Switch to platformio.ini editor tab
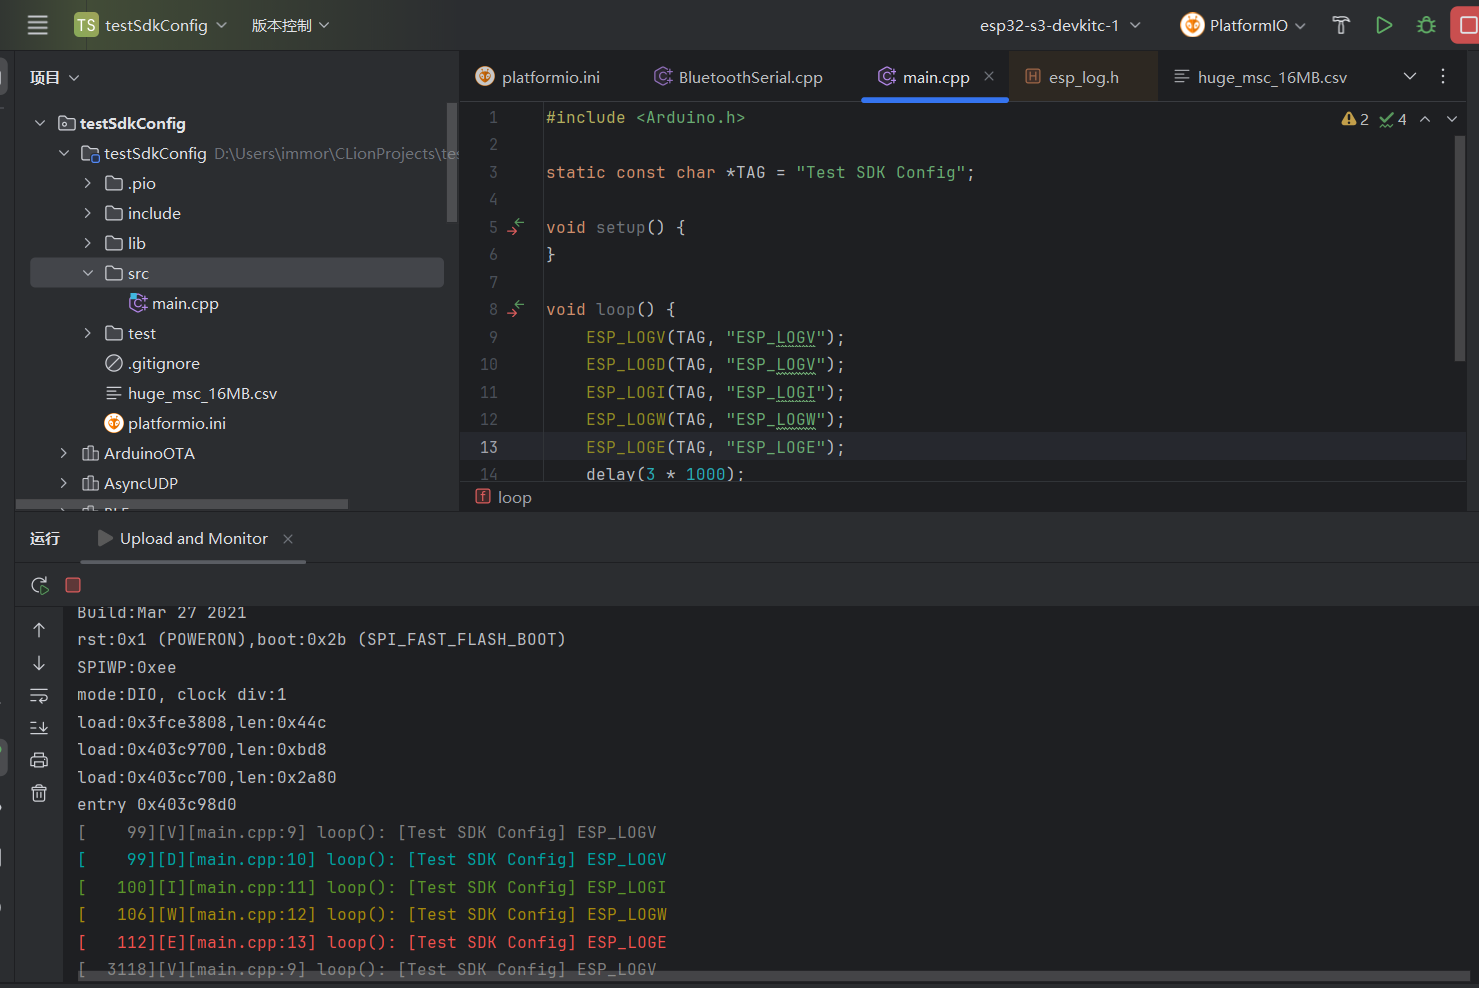Viewport: 1479px width, 988px height. 538,77
